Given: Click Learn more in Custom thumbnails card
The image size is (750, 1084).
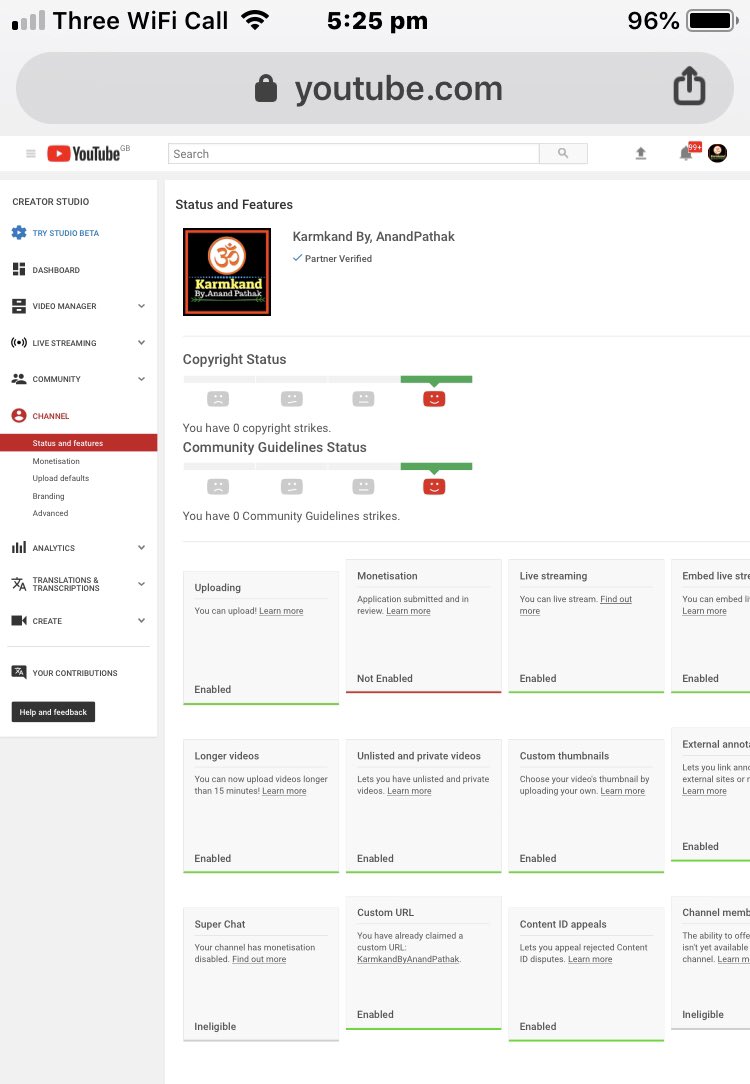Looking at the screenshot, I should pyautogui.click(x=623, y=791).
